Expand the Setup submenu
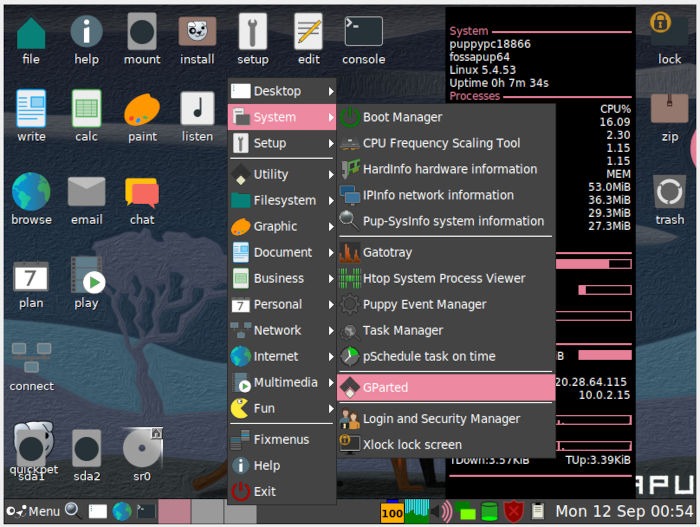 282,143
